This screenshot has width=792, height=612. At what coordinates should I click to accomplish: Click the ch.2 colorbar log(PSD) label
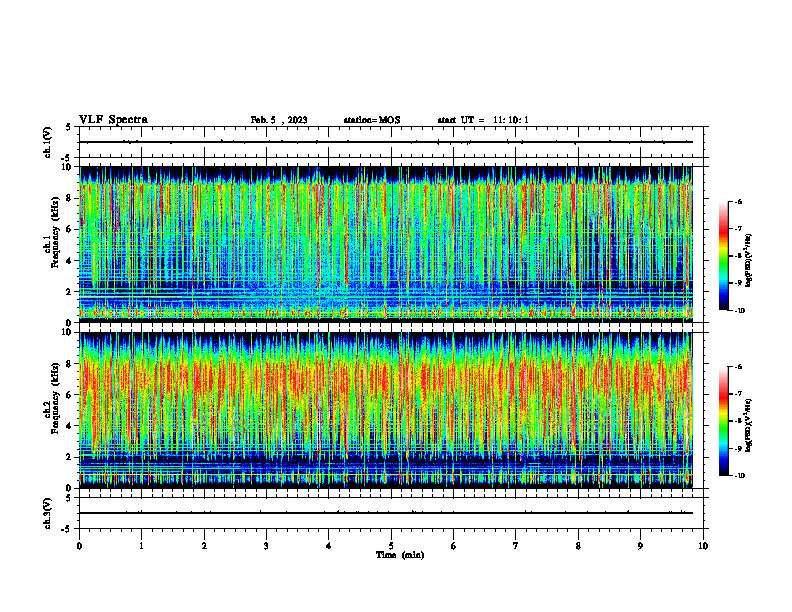749,424
